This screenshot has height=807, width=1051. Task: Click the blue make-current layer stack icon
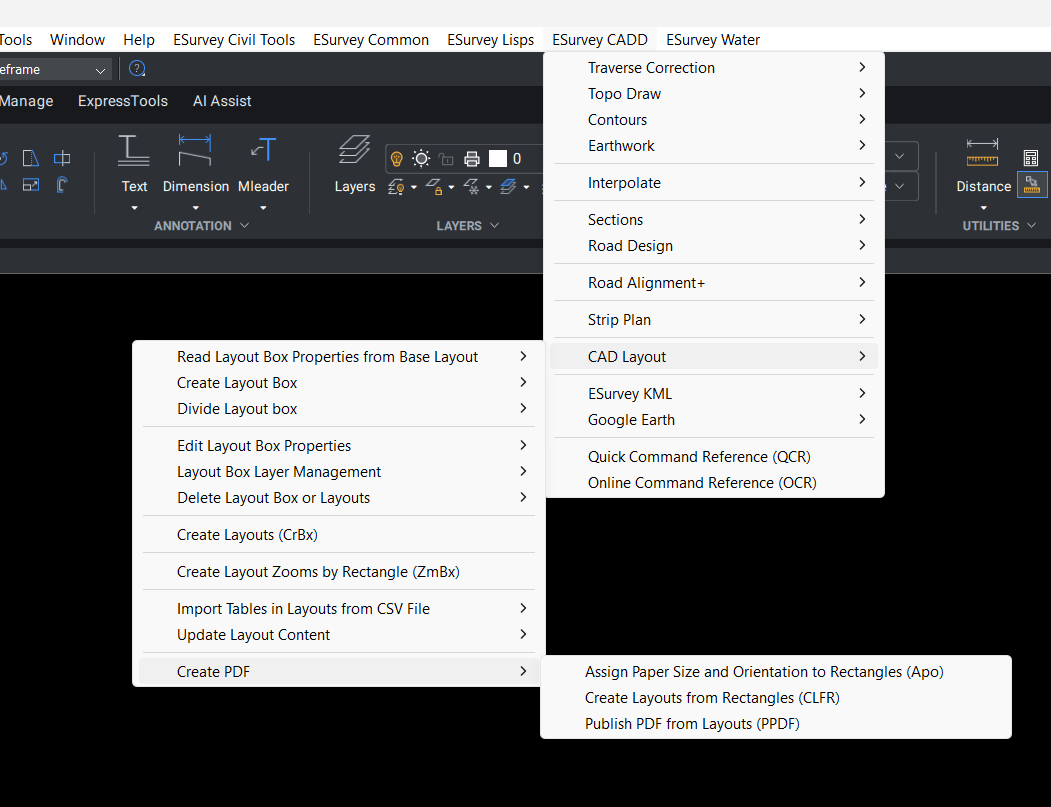(x=508, y=187)
